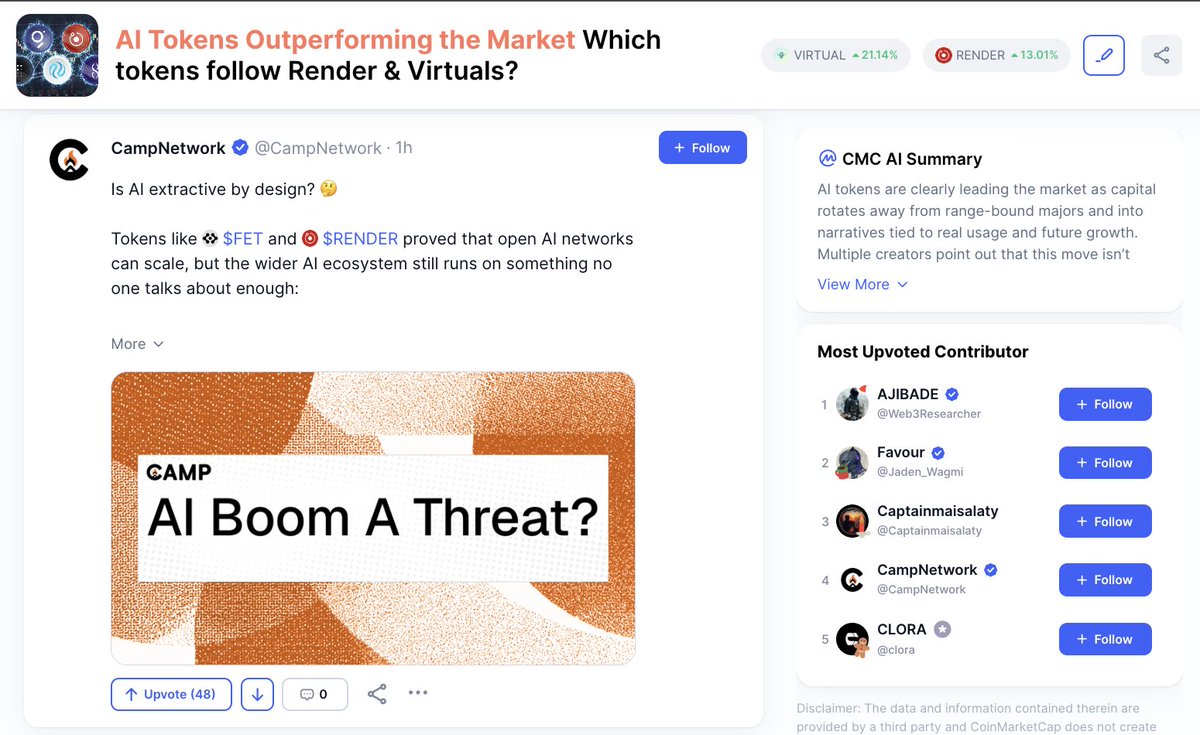Follow CampNetwork from the post header
1200x735 pixels.
[703, 147]
